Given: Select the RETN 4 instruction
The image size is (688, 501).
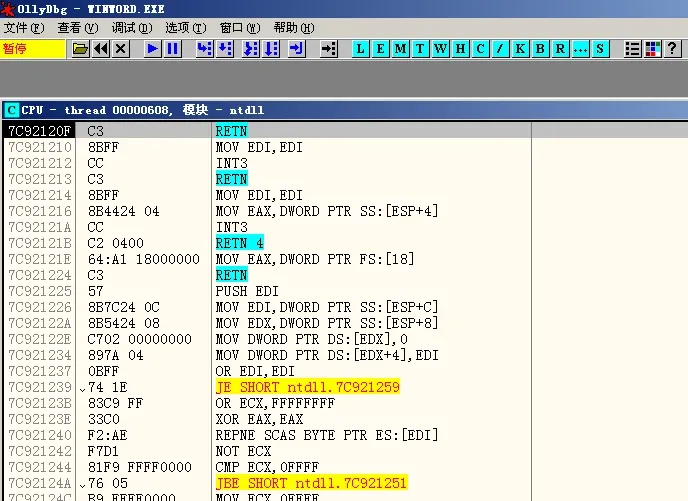Looking at the screenshot, I should pyautogui.click(x=240, y=243).
